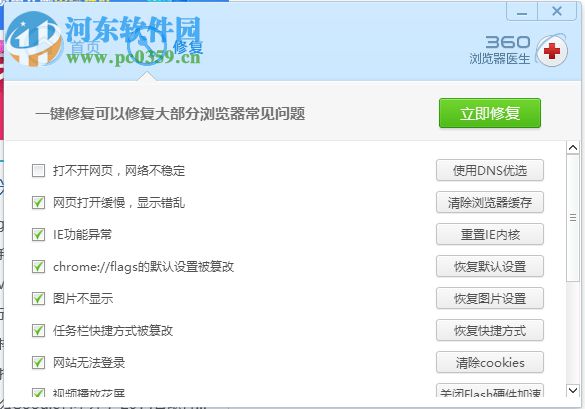
Task: Click the scrollbar down arrow
Action: (573, 390)
